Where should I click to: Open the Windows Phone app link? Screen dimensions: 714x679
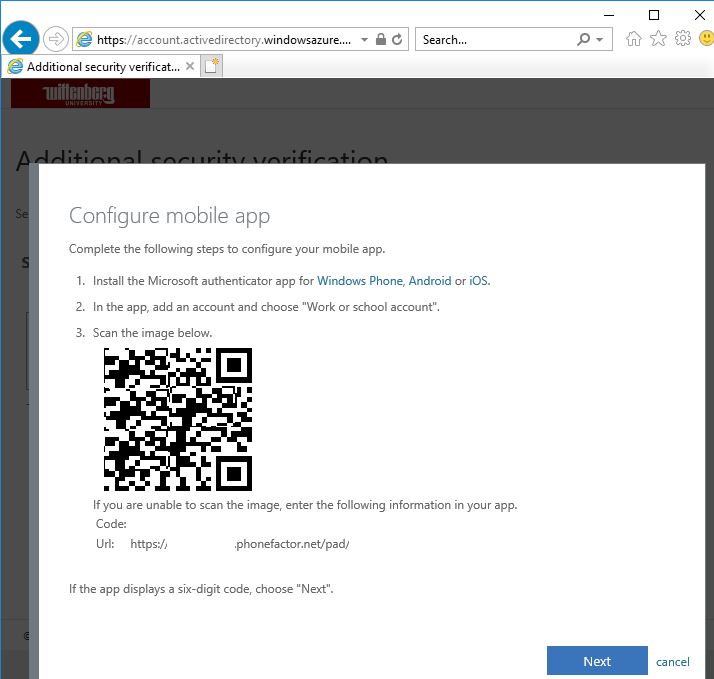coord(360,281)
